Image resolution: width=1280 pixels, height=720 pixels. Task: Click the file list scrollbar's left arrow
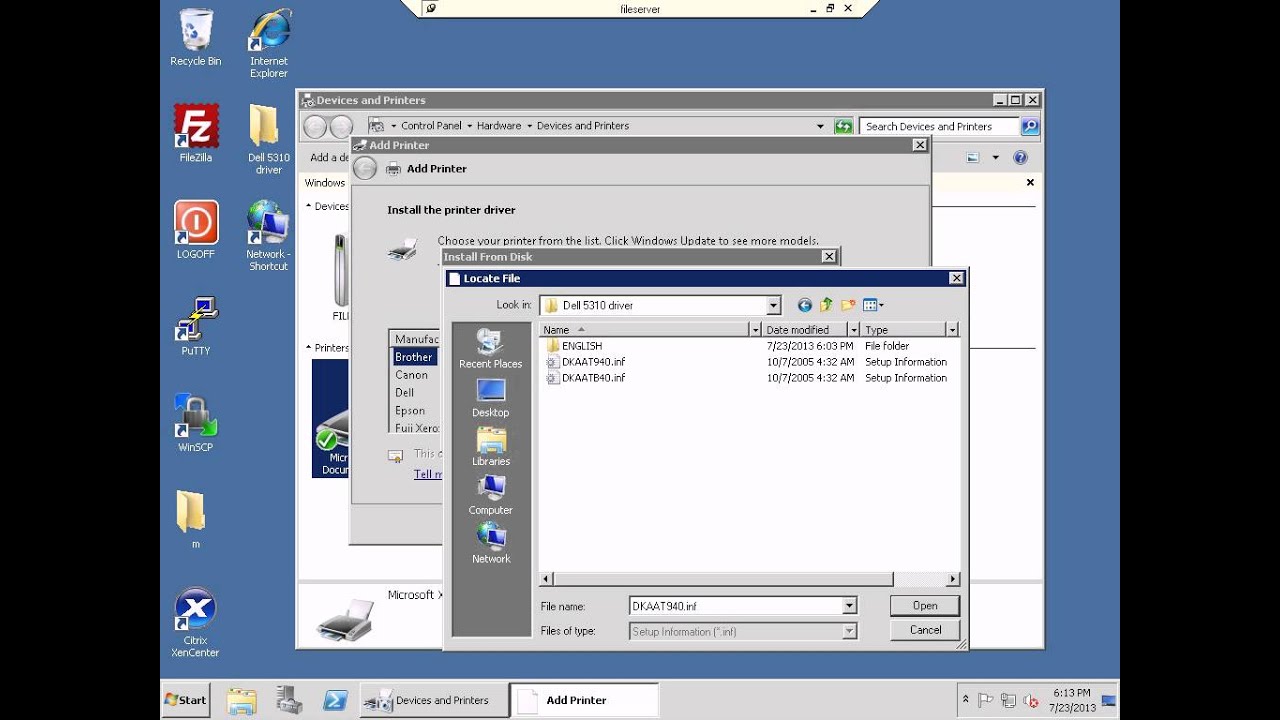pos(546,579)
